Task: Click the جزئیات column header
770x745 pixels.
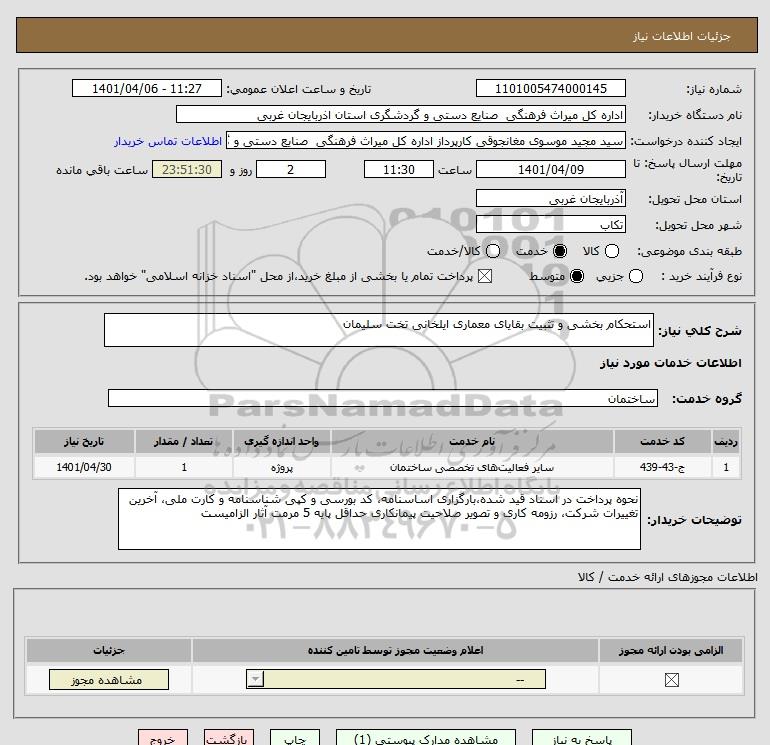Action: 109,650
